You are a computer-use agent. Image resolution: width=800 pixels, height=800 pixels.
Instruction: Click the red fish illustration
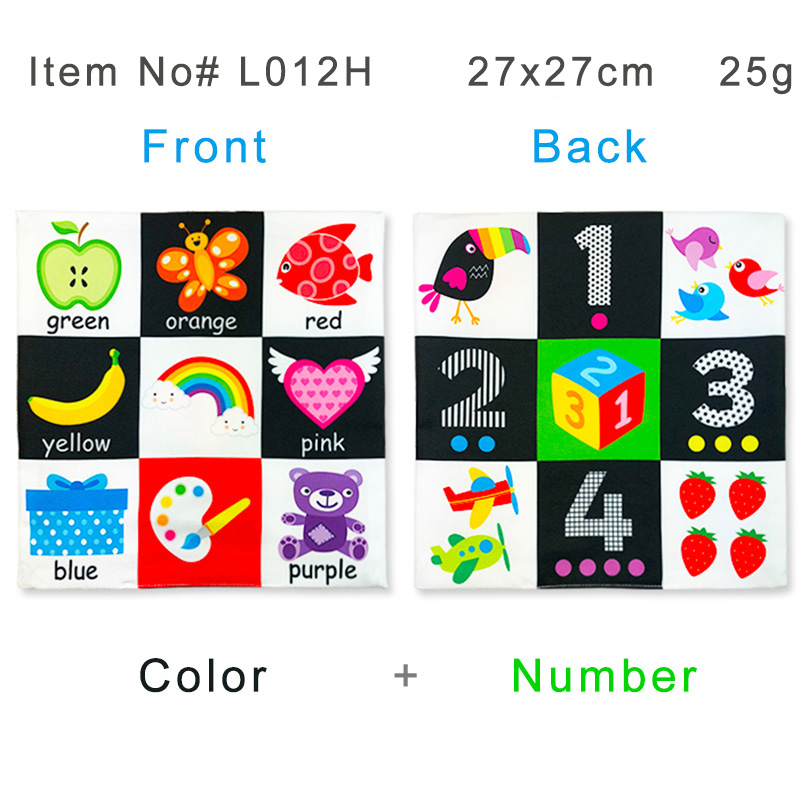(325, 265)
